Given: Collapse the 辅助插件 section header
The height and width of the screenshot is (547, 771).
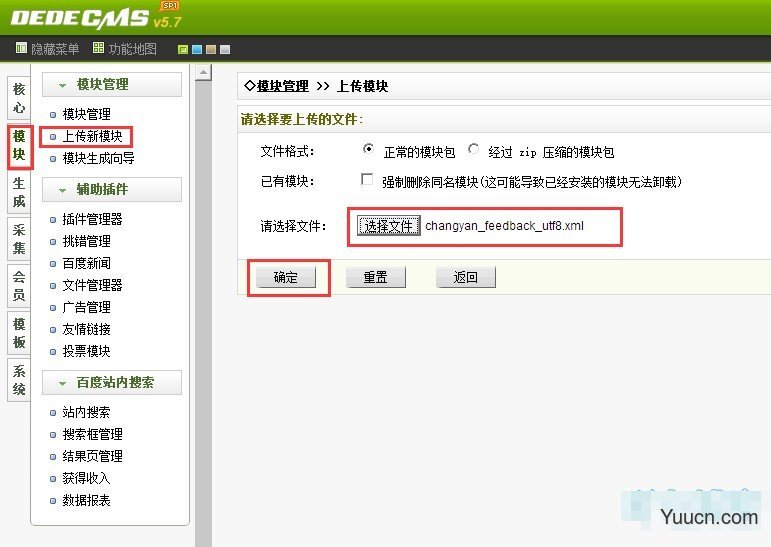Looking at the screenshot, I should [x=111, y=190].
